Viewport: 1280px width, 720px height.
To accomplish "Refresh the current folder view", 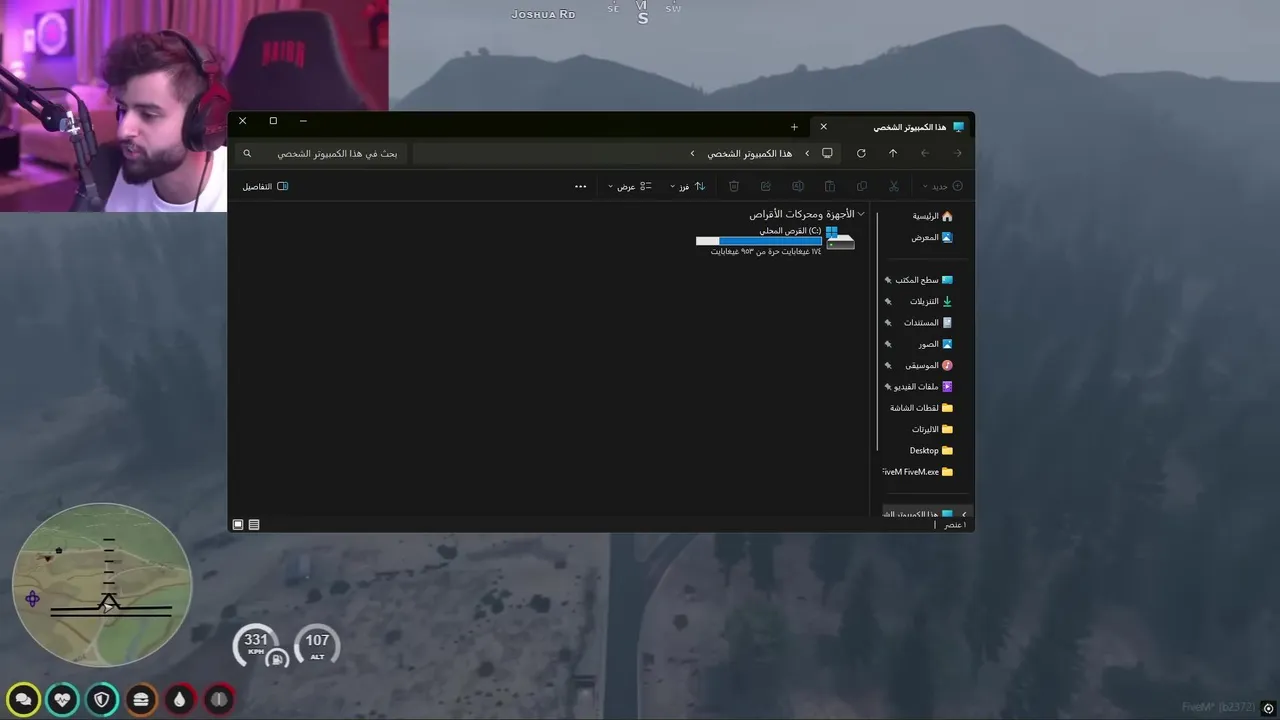I will point(861,153).
